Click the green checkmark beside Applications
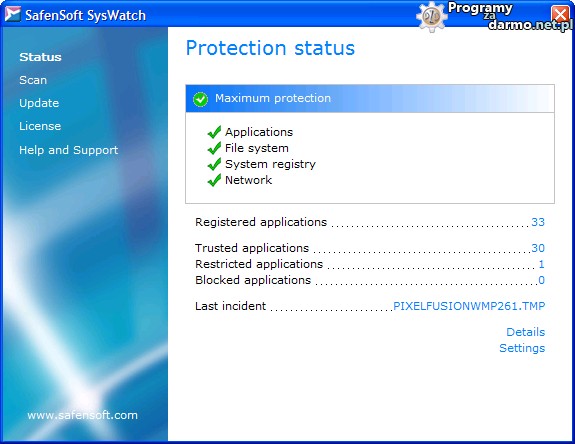The height and width of the screenshot is (444, 575). click(x=214, y=132)
